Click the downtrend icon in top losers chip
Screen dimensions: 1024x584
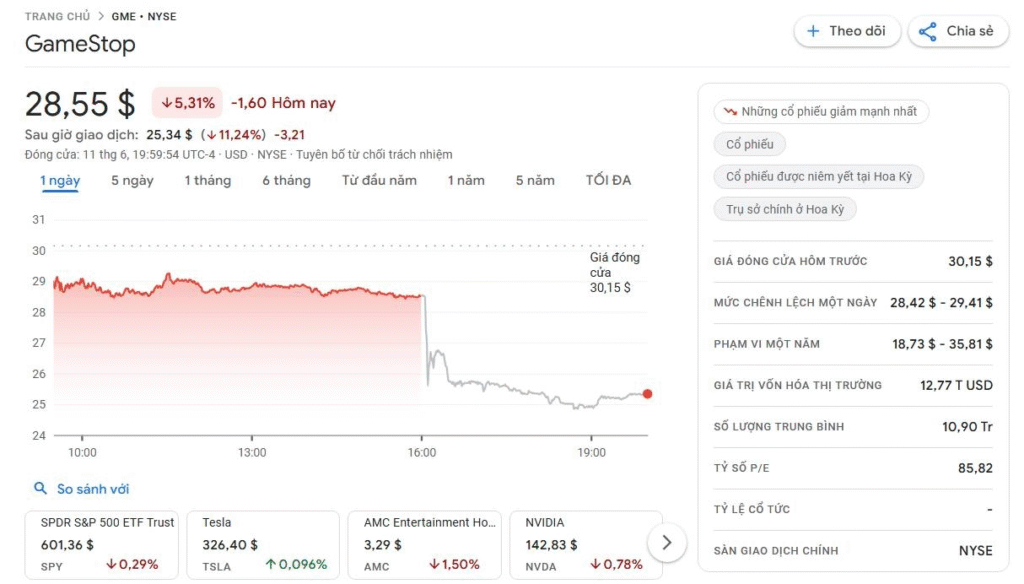point(730,112)
